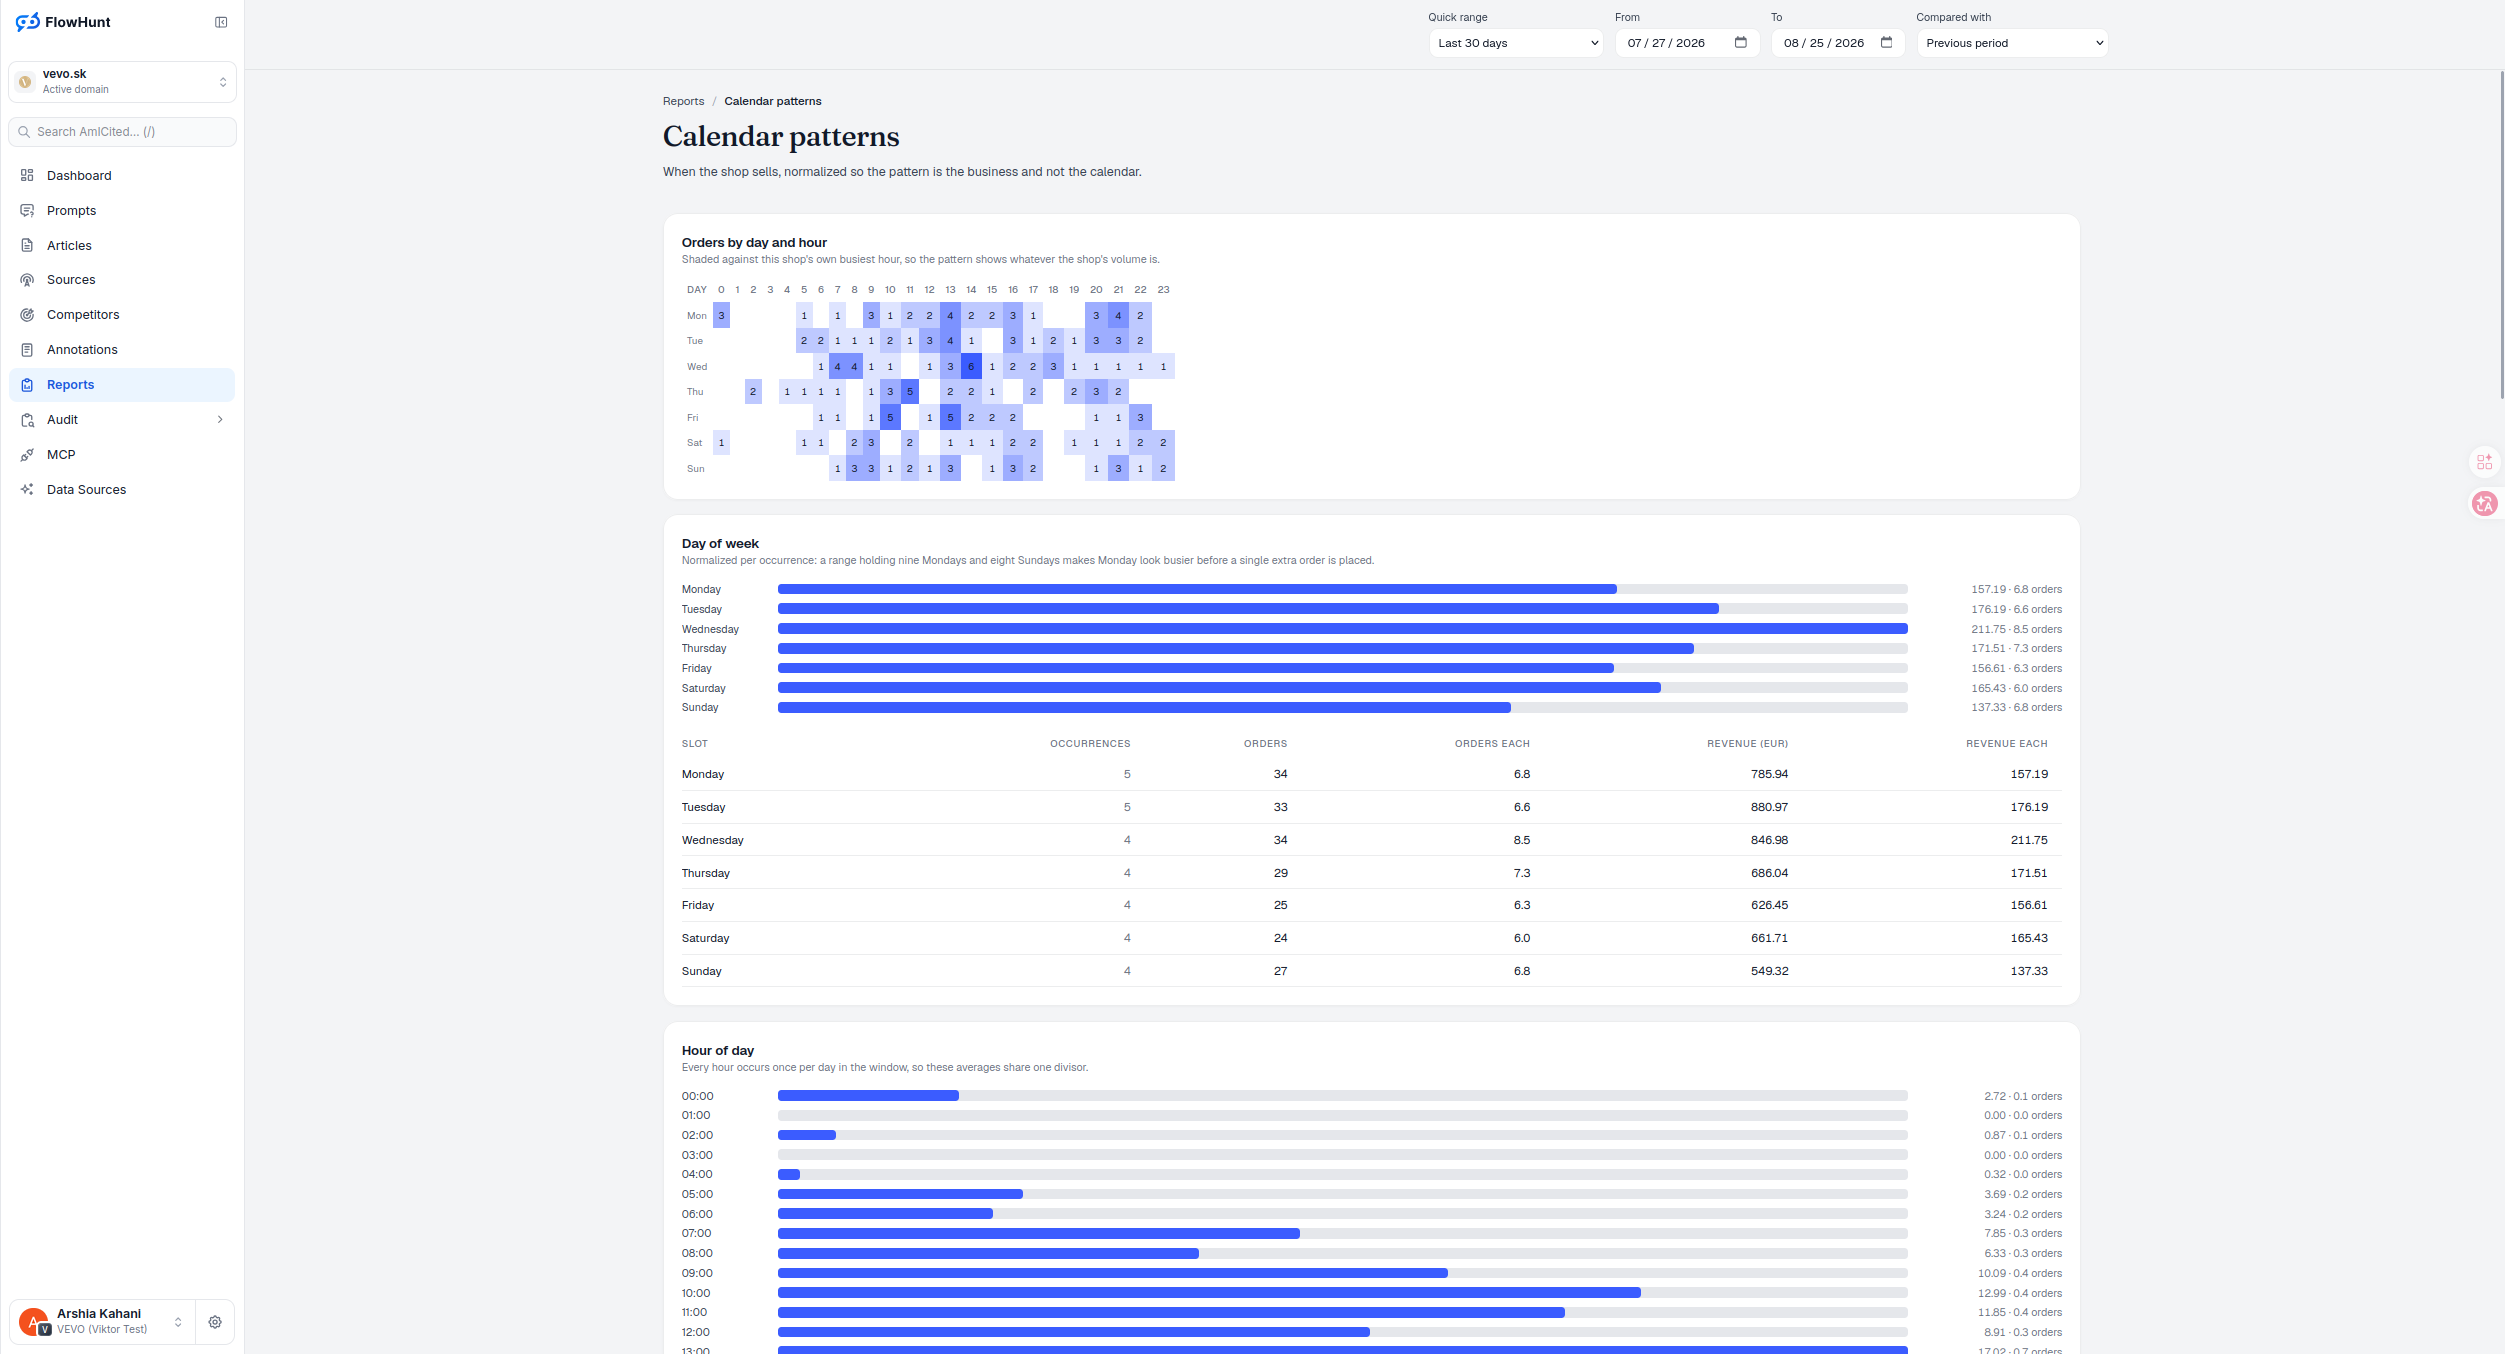Click the search magnifier icon
Screen dimensions: 2505x1354
click(24, 132)
